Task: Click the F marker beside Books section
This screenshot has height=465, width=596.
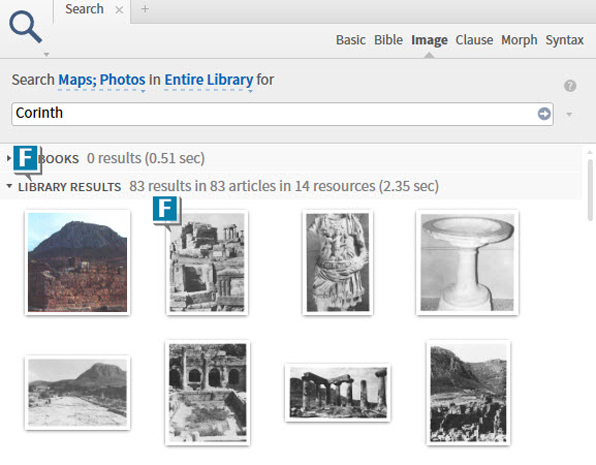Action: [x=26, y=158]
